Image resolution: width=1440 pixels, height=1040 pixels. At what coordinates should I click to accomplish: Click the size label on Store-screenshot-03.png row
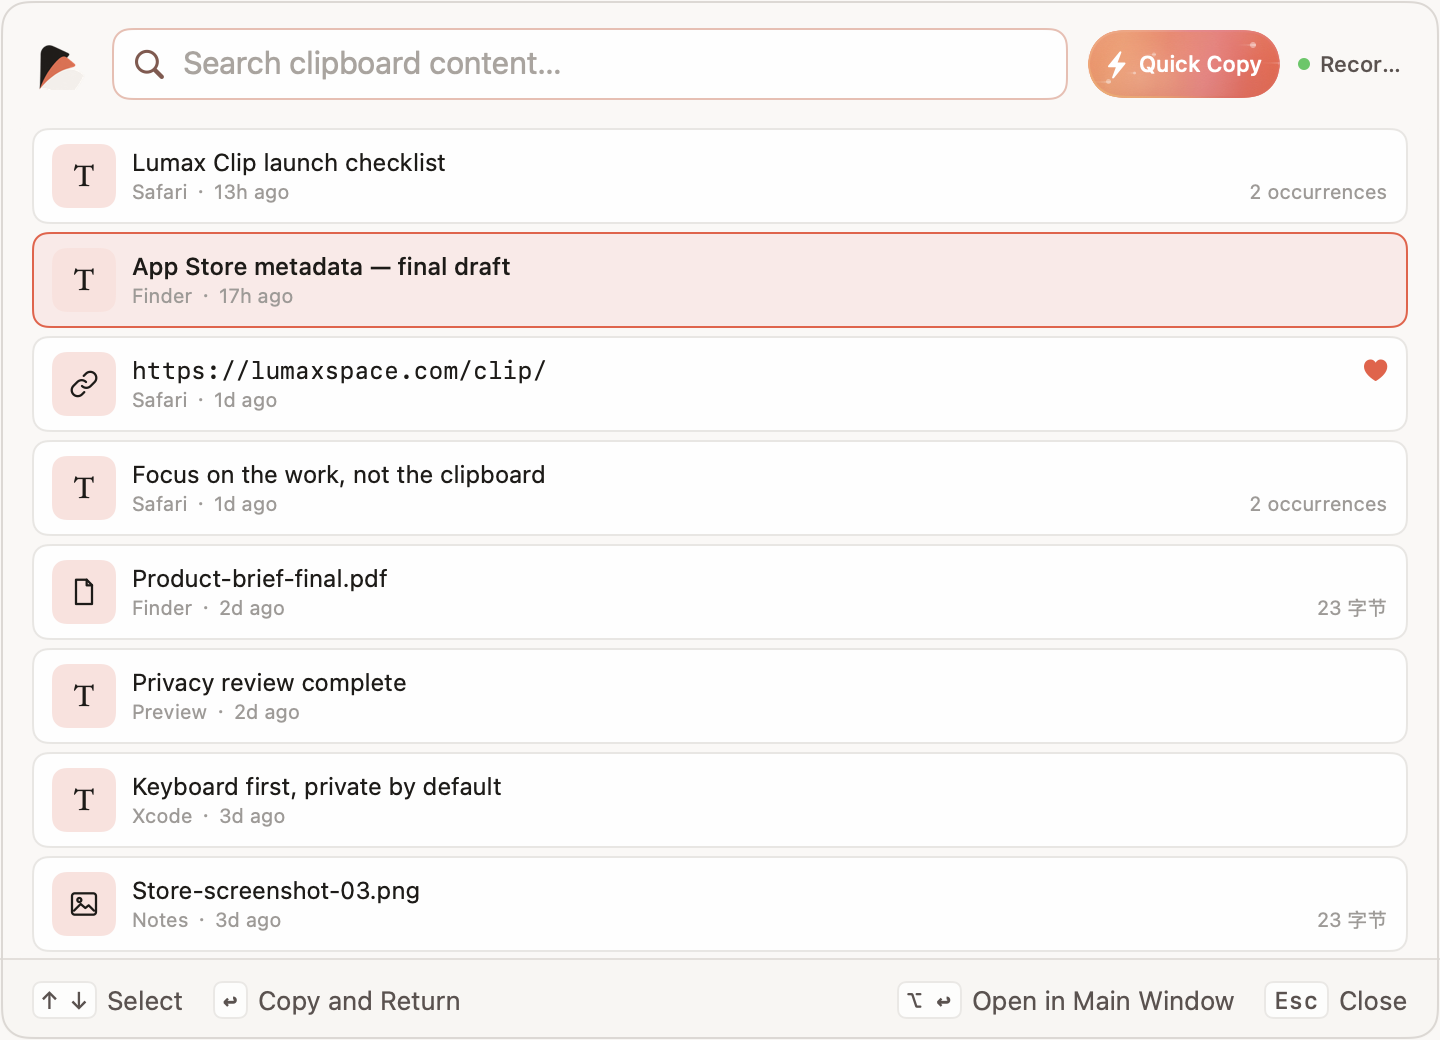point(1352,920)
